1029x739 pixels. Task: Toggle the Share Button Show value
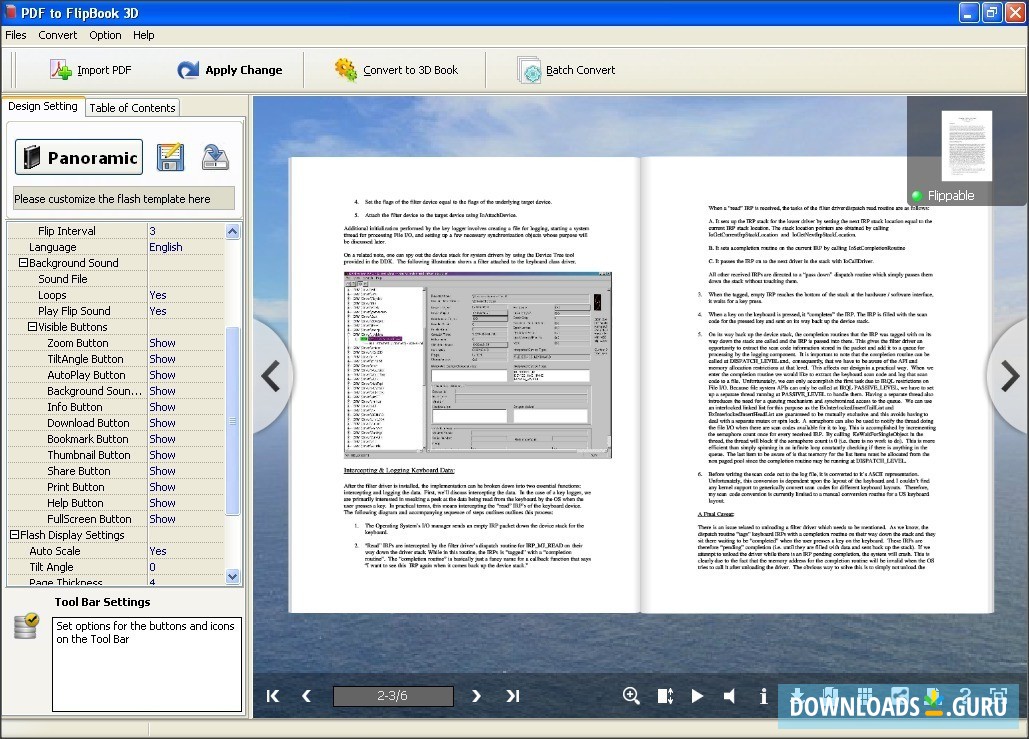coord(186,471)
